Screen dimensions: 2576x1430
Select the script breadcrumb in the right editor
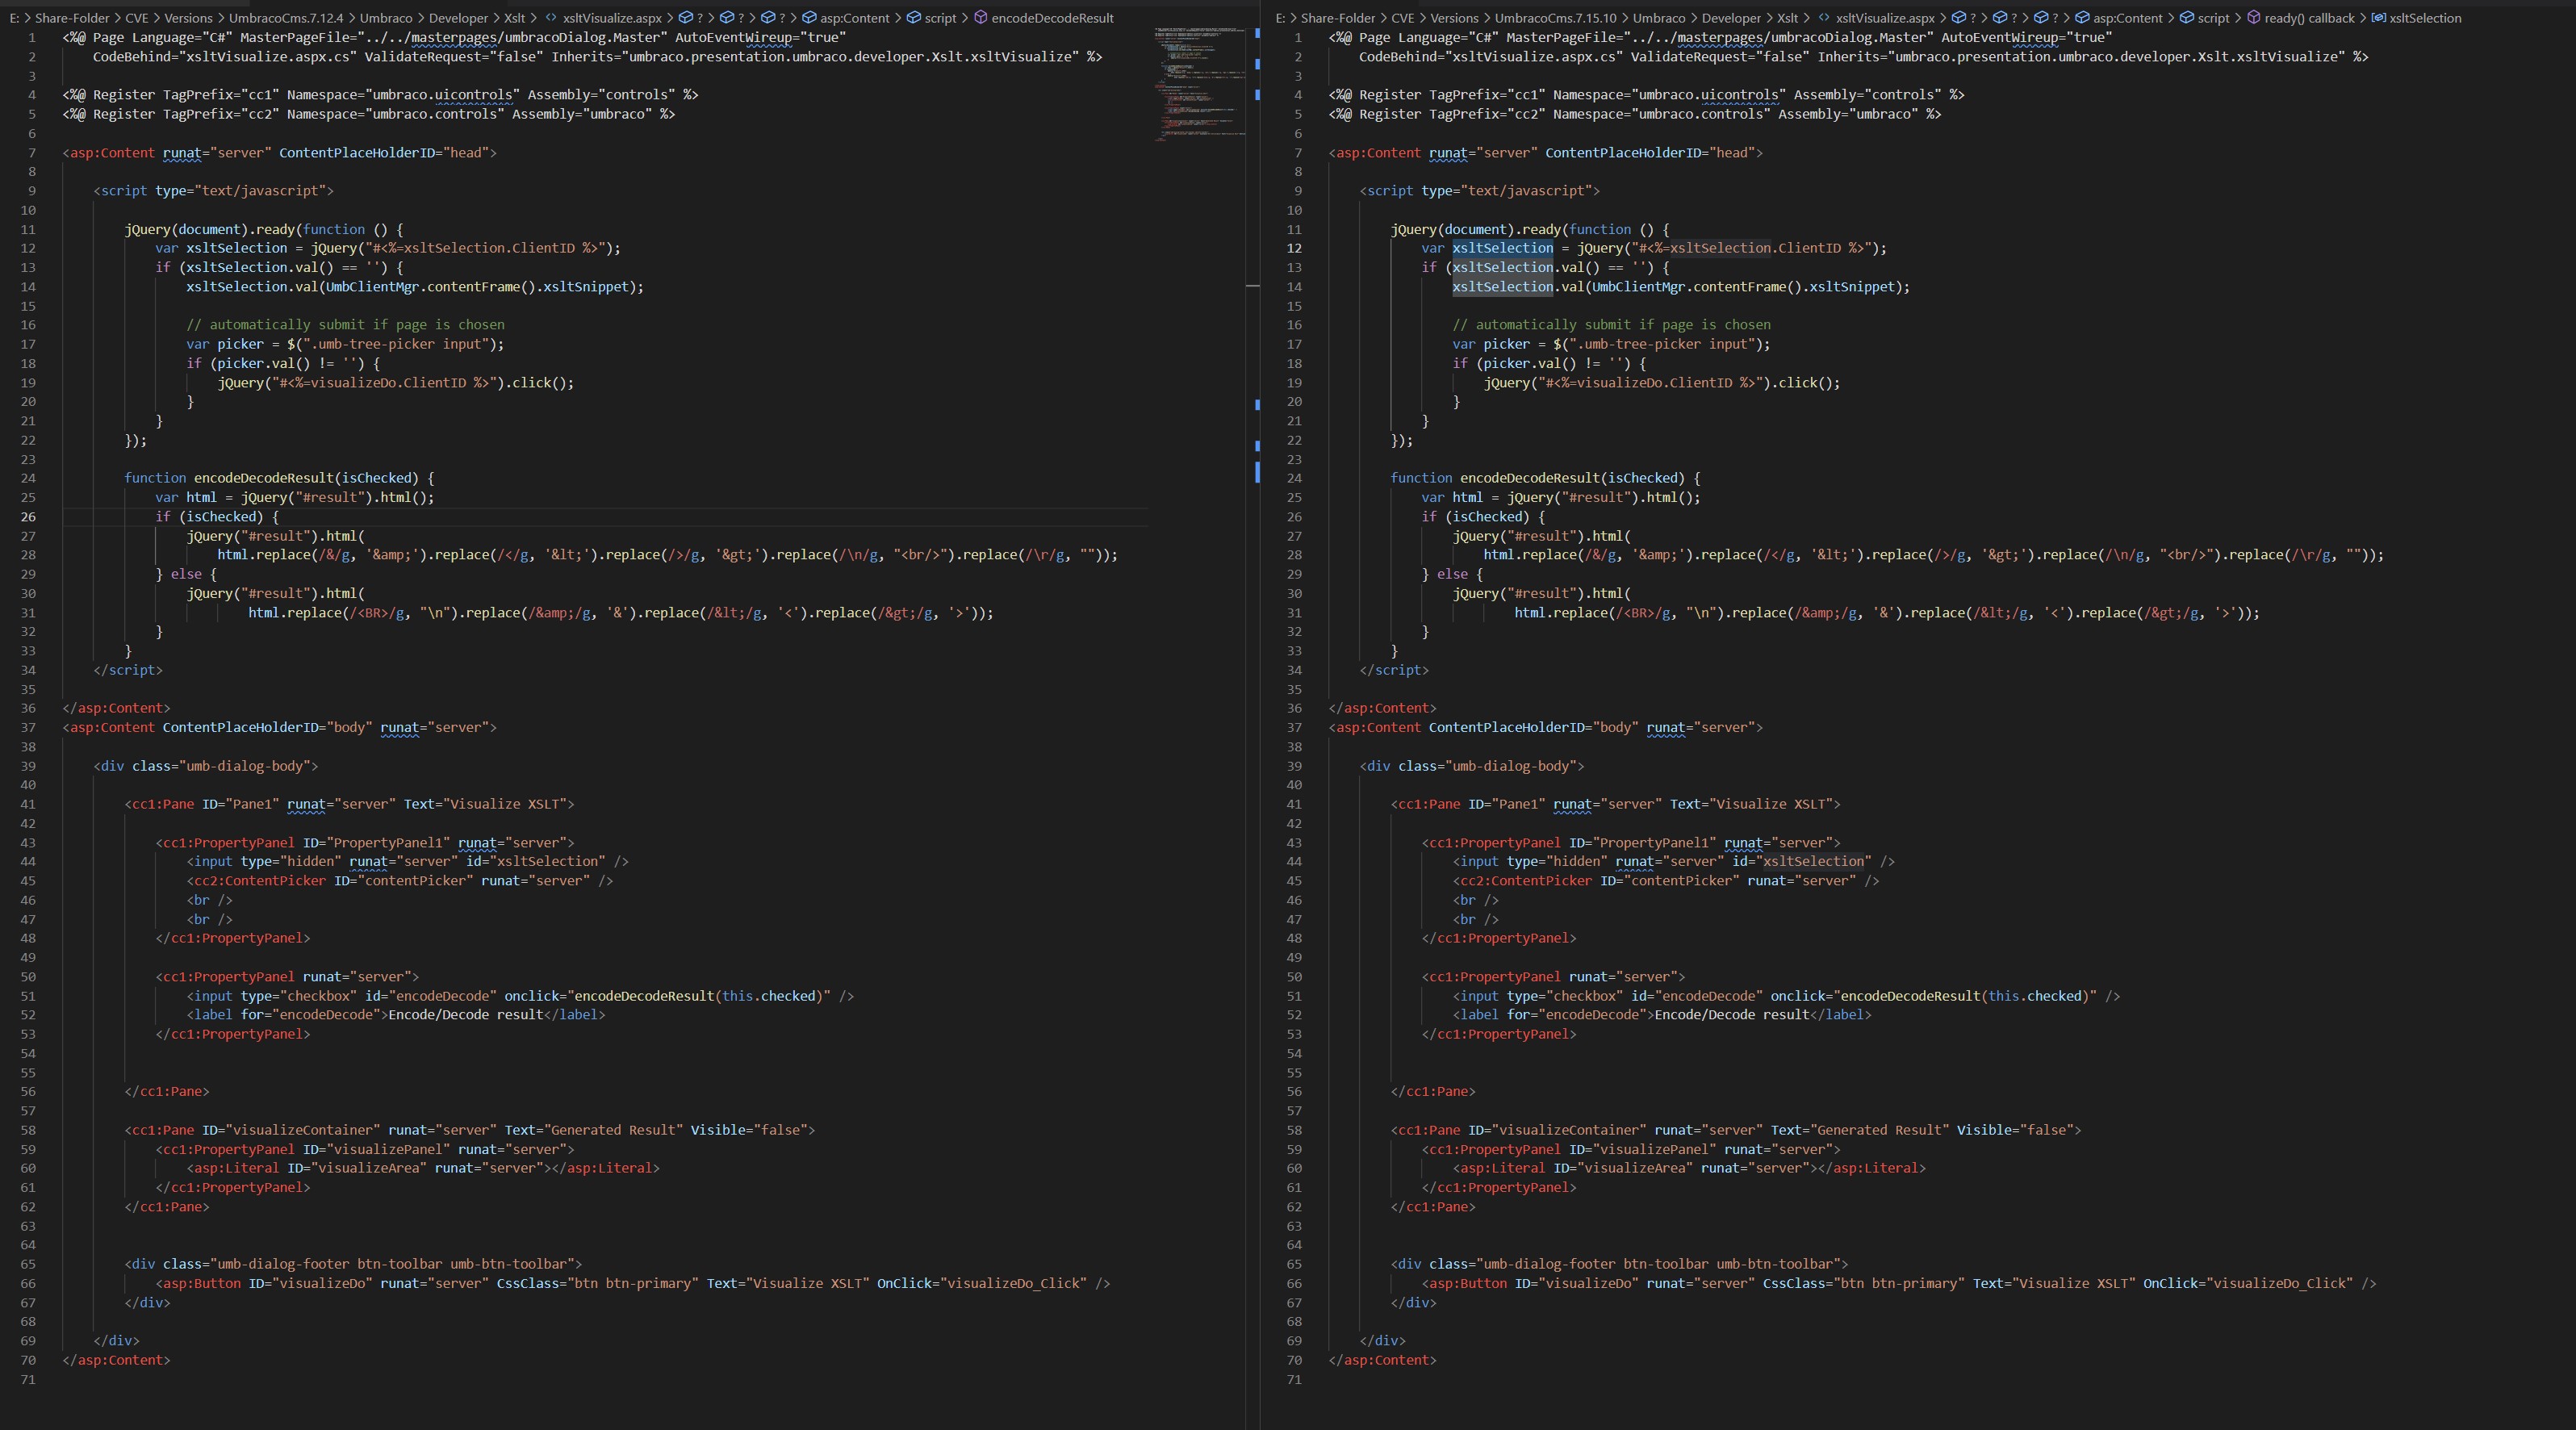pyautogui.click(x=2214, y=18)
